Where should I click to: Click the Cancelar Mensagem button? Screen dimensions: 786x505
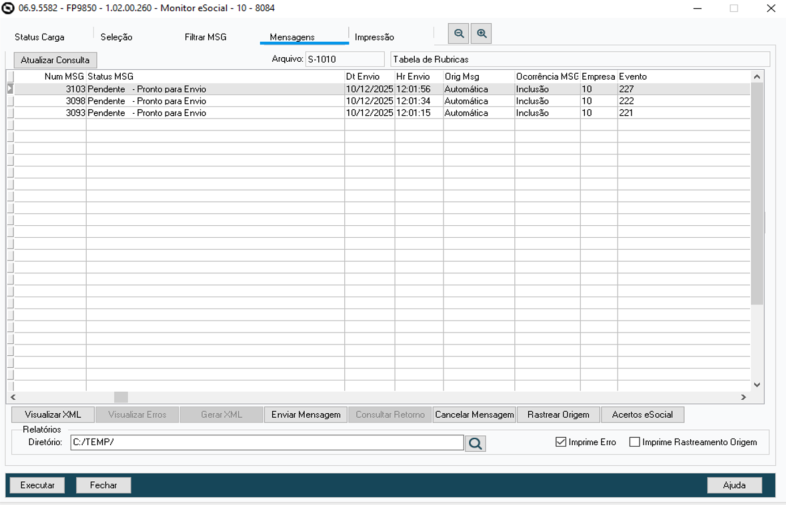pyautogui.click(x=474, y=415)
